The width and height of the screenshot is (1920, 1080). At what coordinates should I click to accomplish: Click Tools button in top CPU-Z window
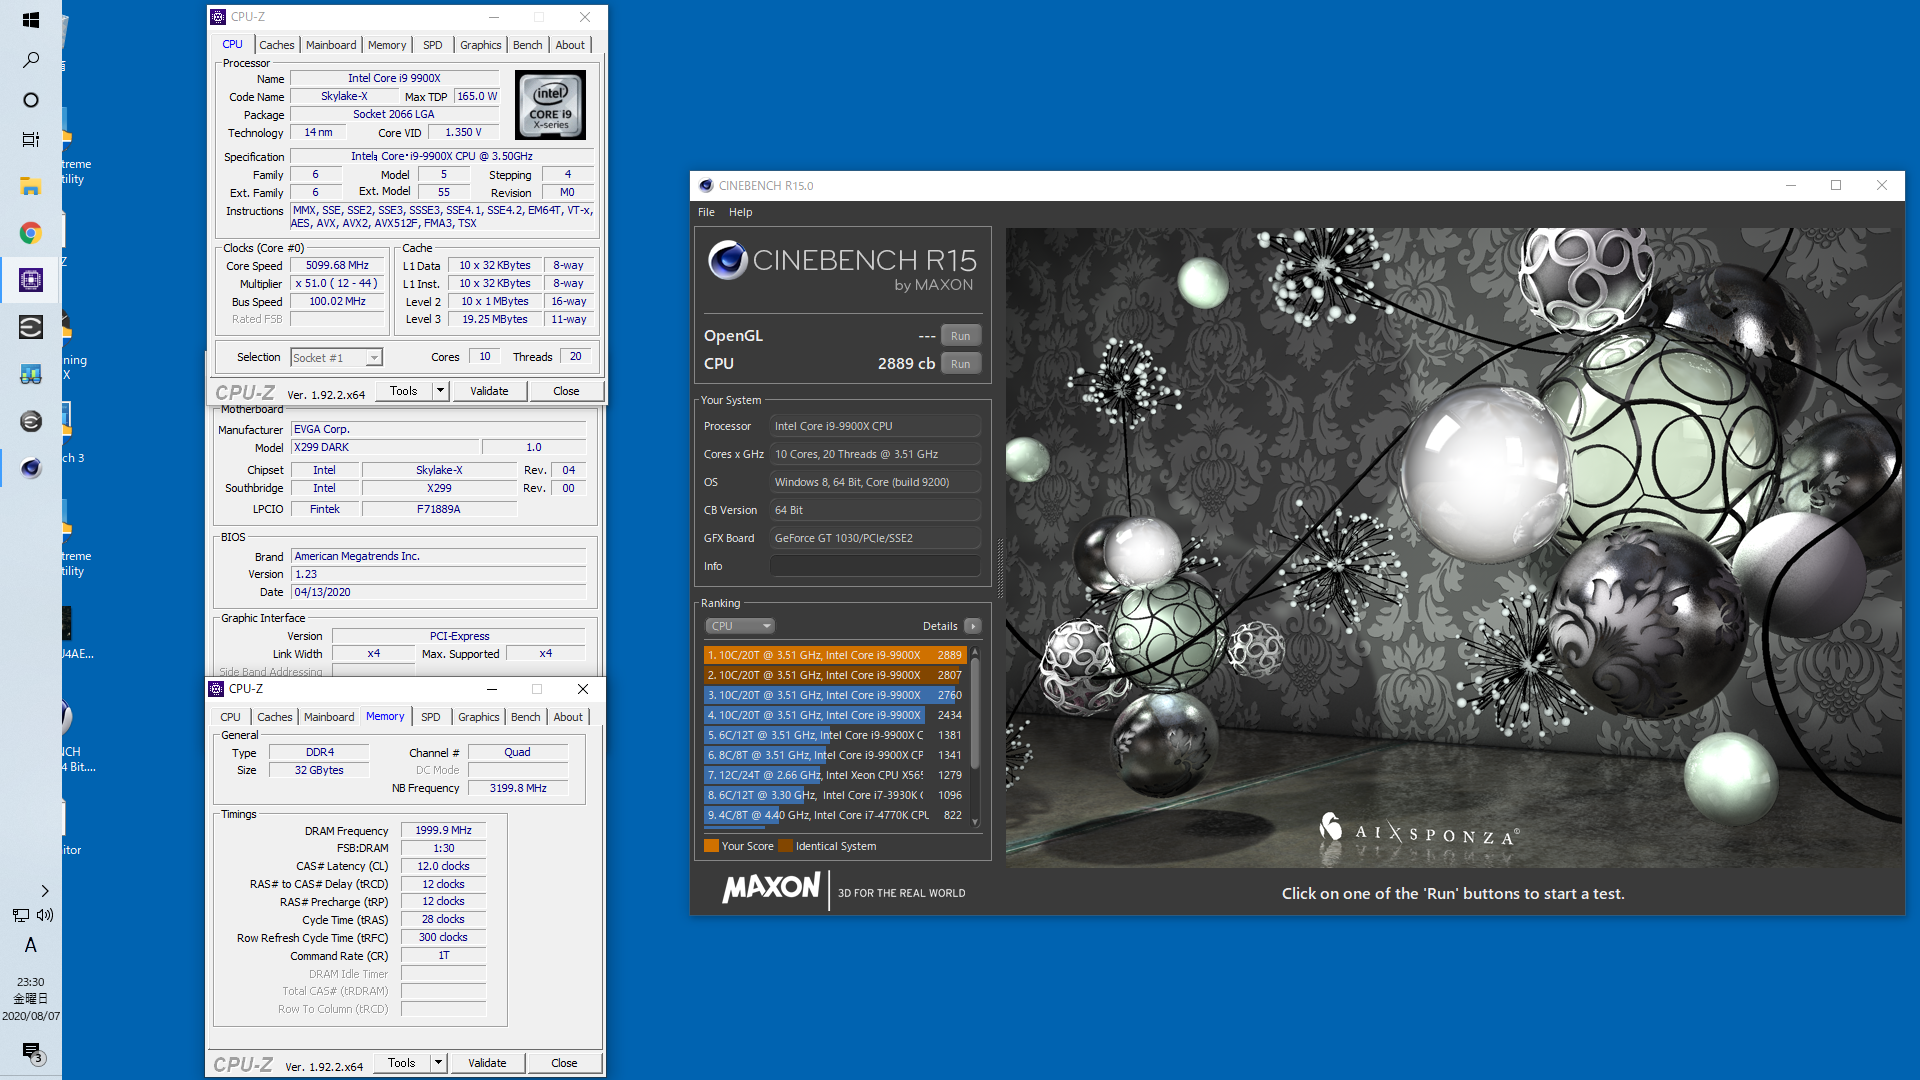coord(404,391)
